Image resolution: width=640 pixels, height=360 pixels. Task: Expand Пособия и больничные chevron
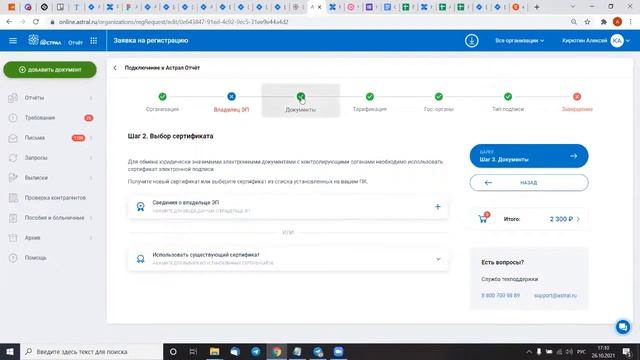coord(91,218)
